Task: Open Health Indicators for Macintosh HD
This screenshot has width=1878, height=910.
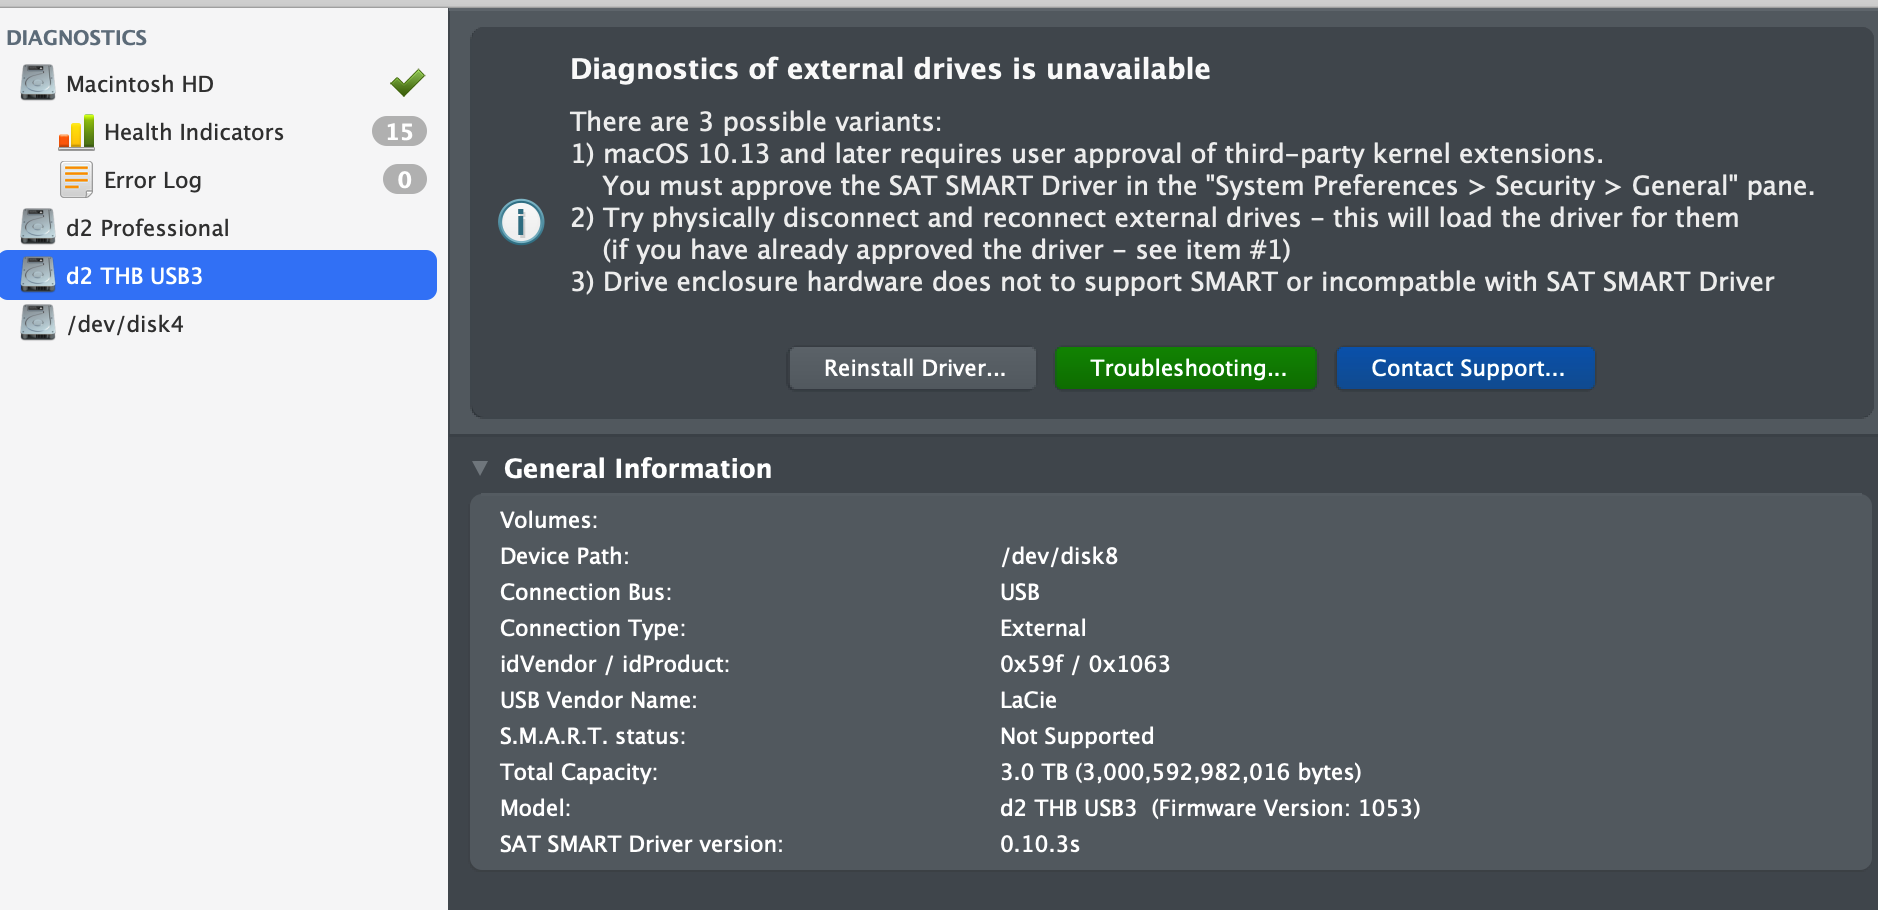Action: pyautogui.click(x=194, y=132)
